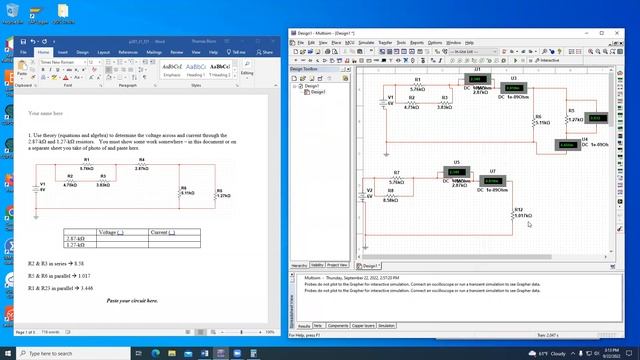Click the U1 multimeter display in schematic
Image resolution: width=640 pixels, height=360 pixels.
(x=478, y=79)
